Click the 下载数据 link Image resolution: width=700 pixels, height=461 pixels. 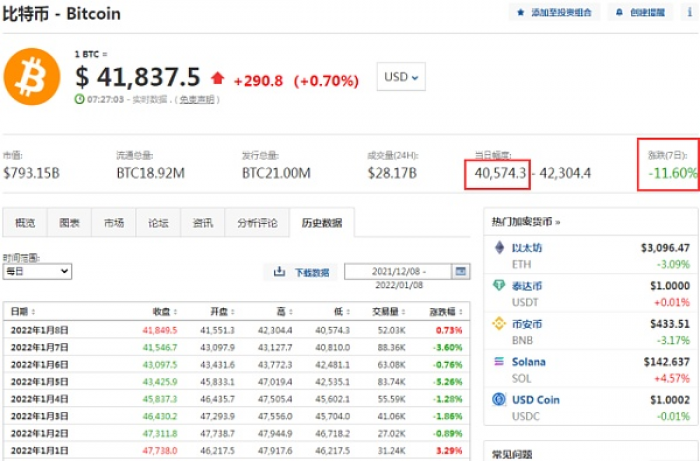click(312, 272)
